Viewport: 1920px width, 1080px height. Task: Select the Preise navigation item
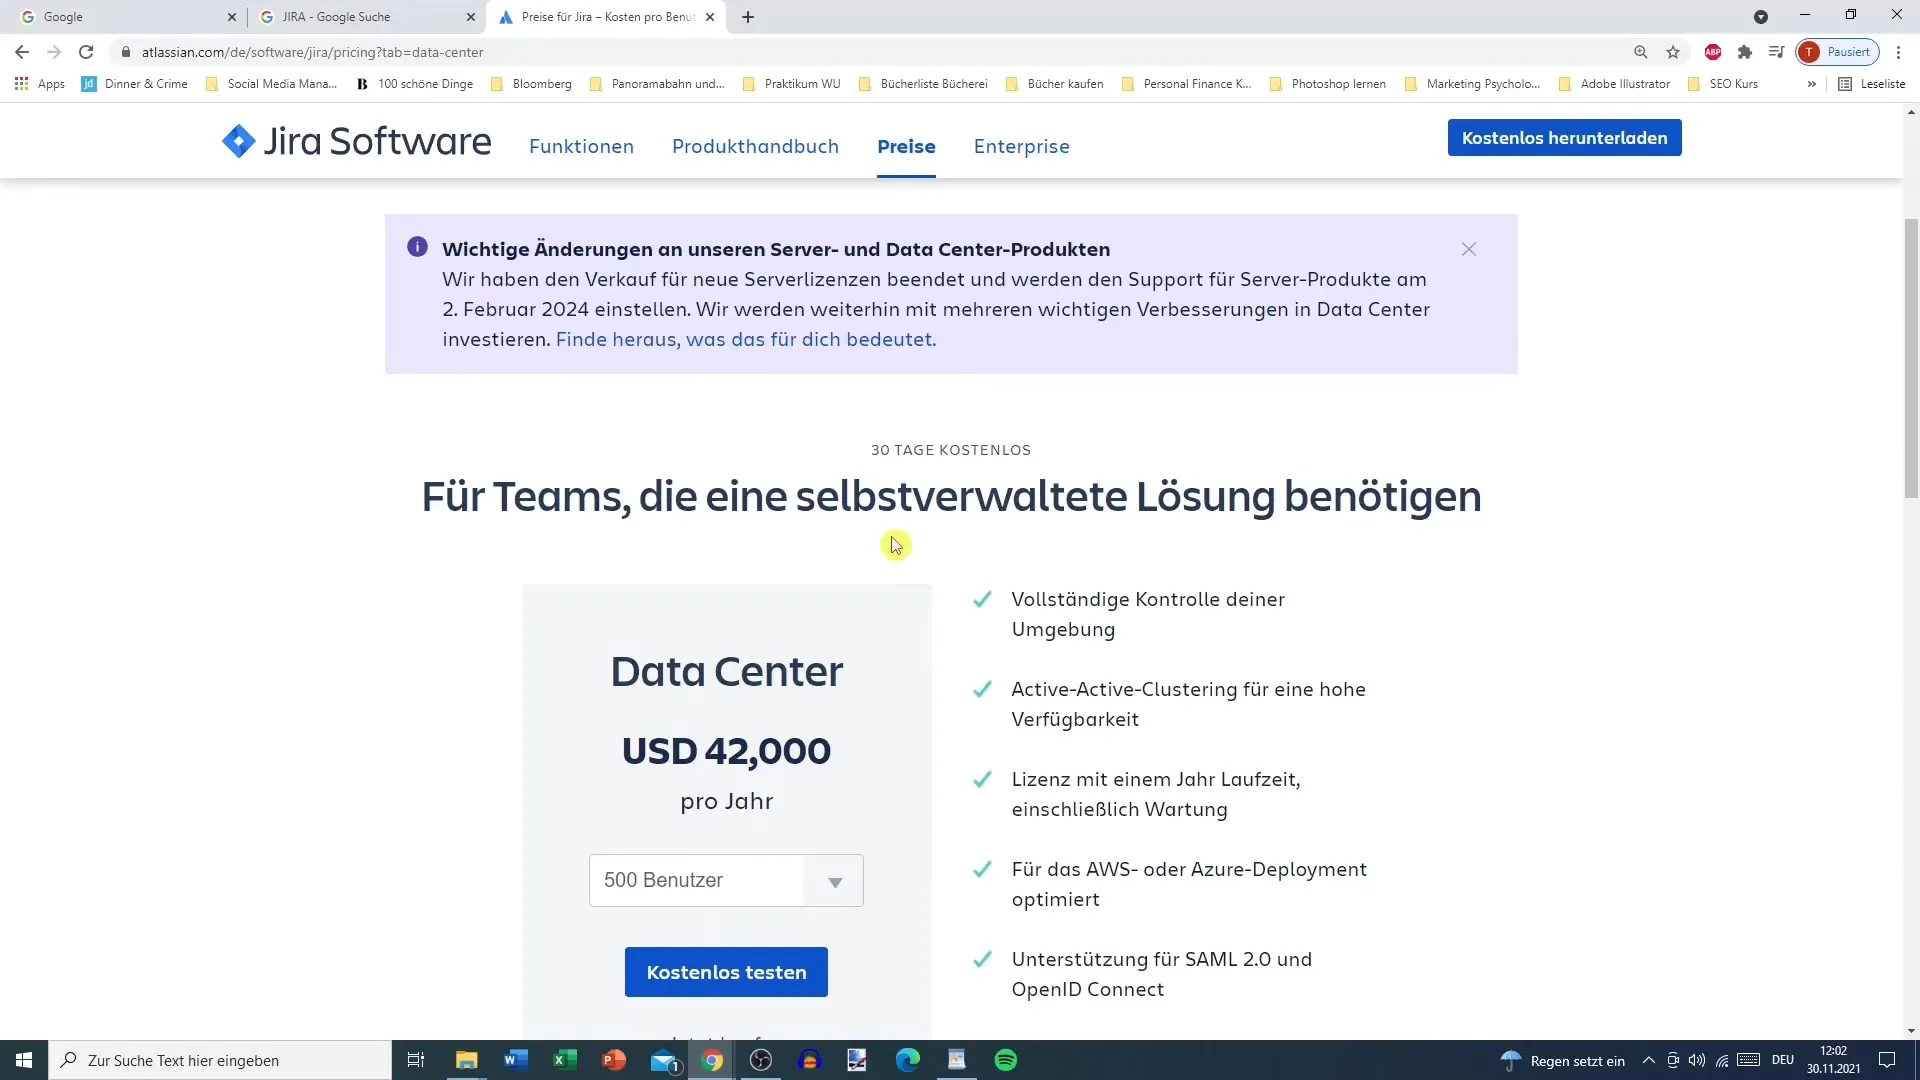(906, 146)
